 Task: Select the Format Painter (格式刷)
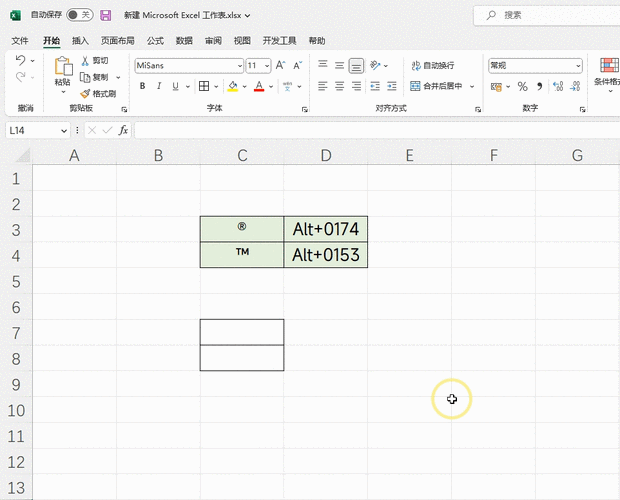tap(98, 94)
